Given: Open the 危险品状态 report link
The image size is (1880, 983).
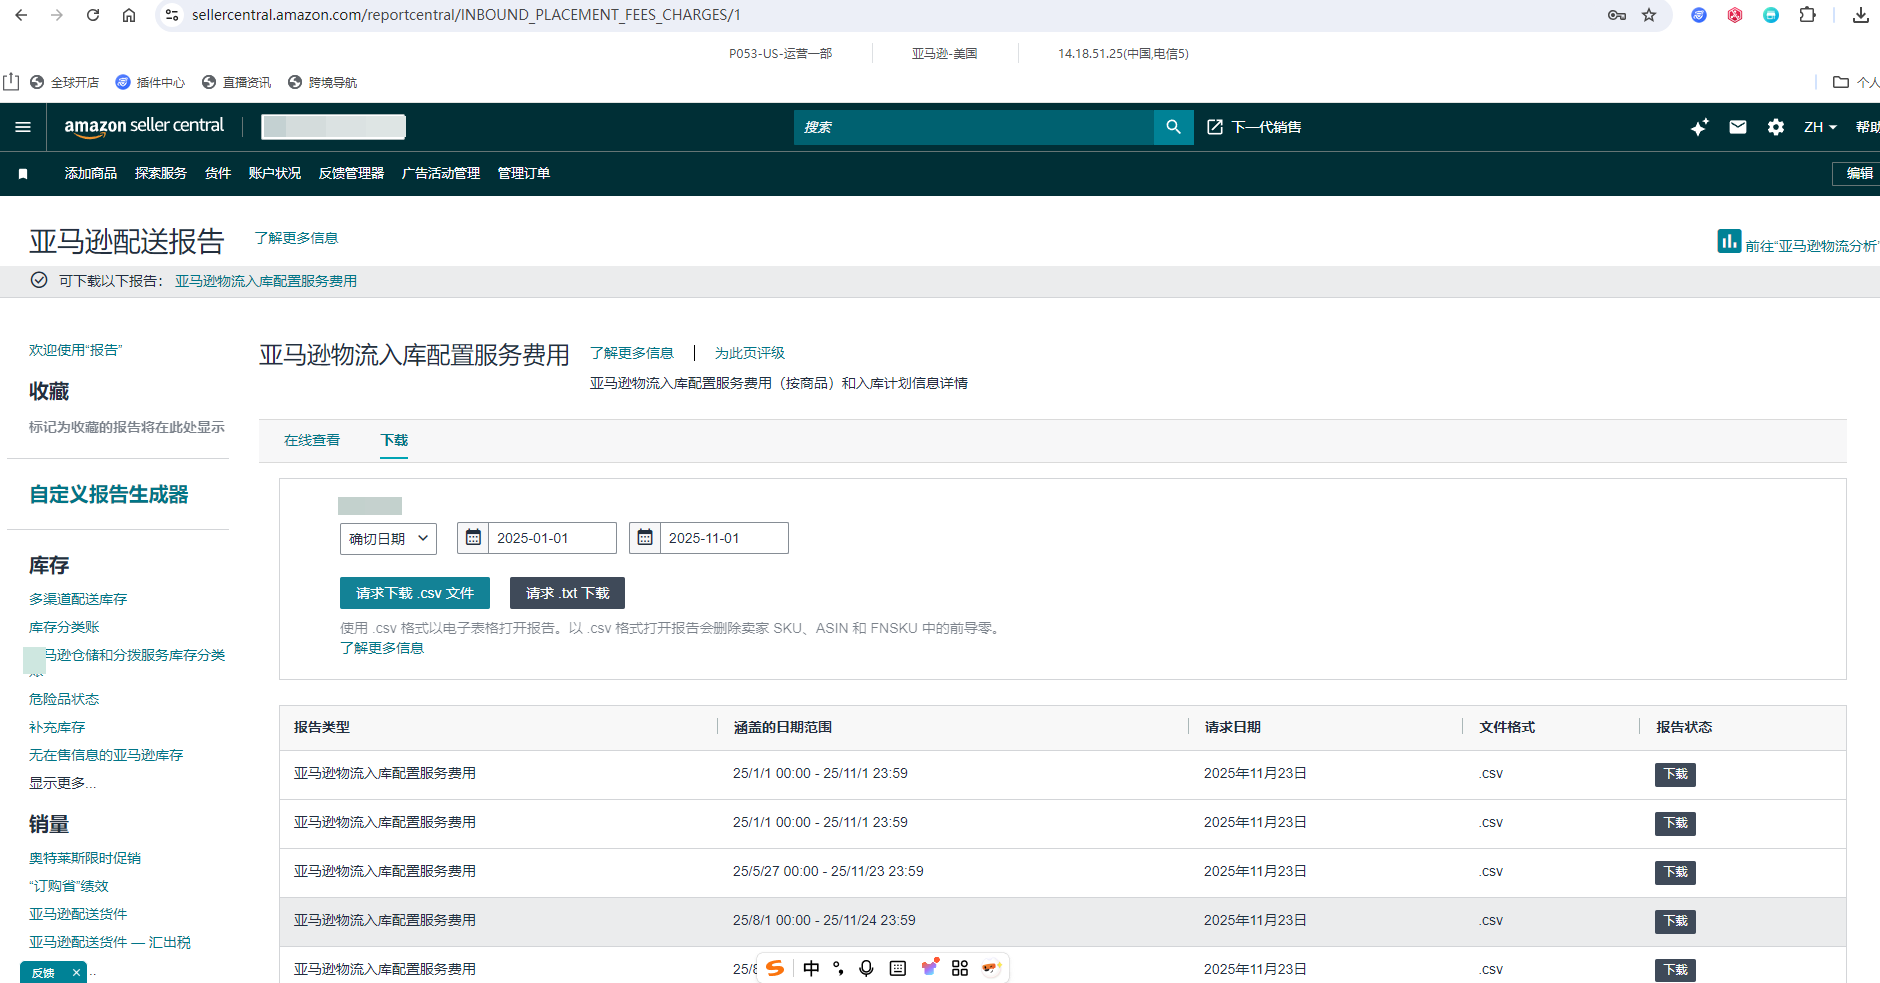Looking at the screenshot, I should coord(64,699).
